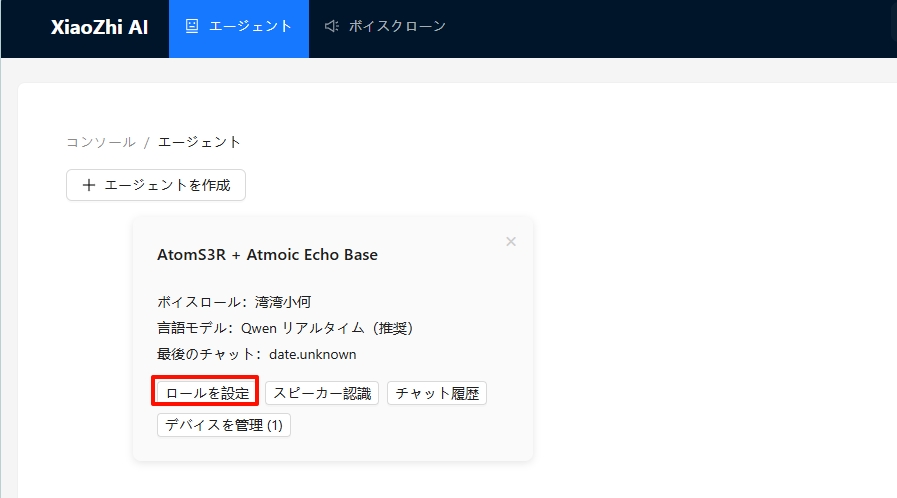Open ロールを設定 for the agent
The width and height of the screenshot is (897, 498).
[x=207, y=393]
